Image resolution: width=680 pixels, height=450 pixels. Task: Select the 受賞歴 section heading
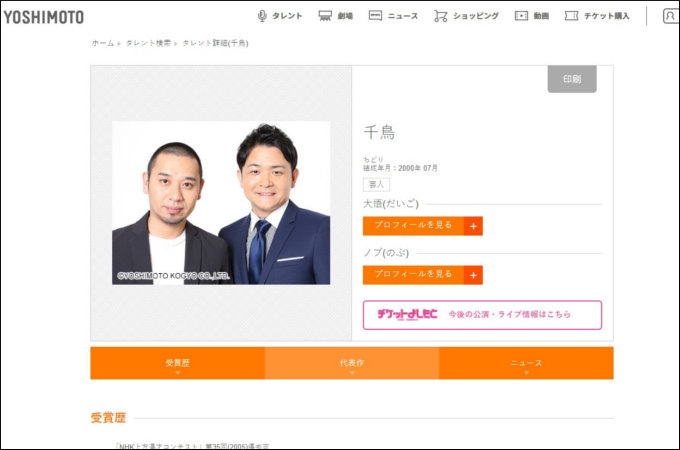(x=108, y=418)
